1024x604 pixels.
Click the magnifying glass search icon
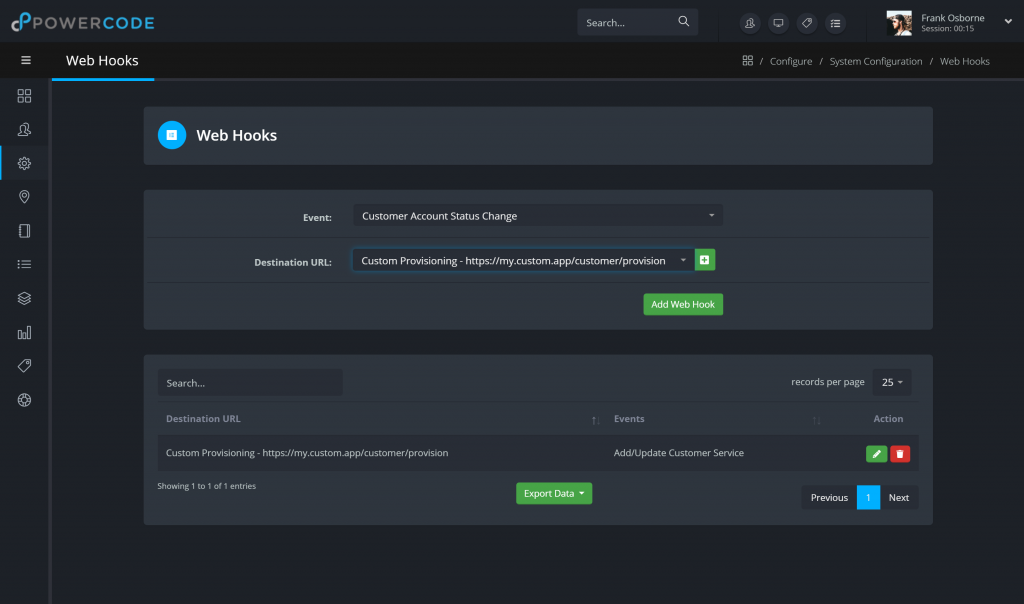[684, 21]
